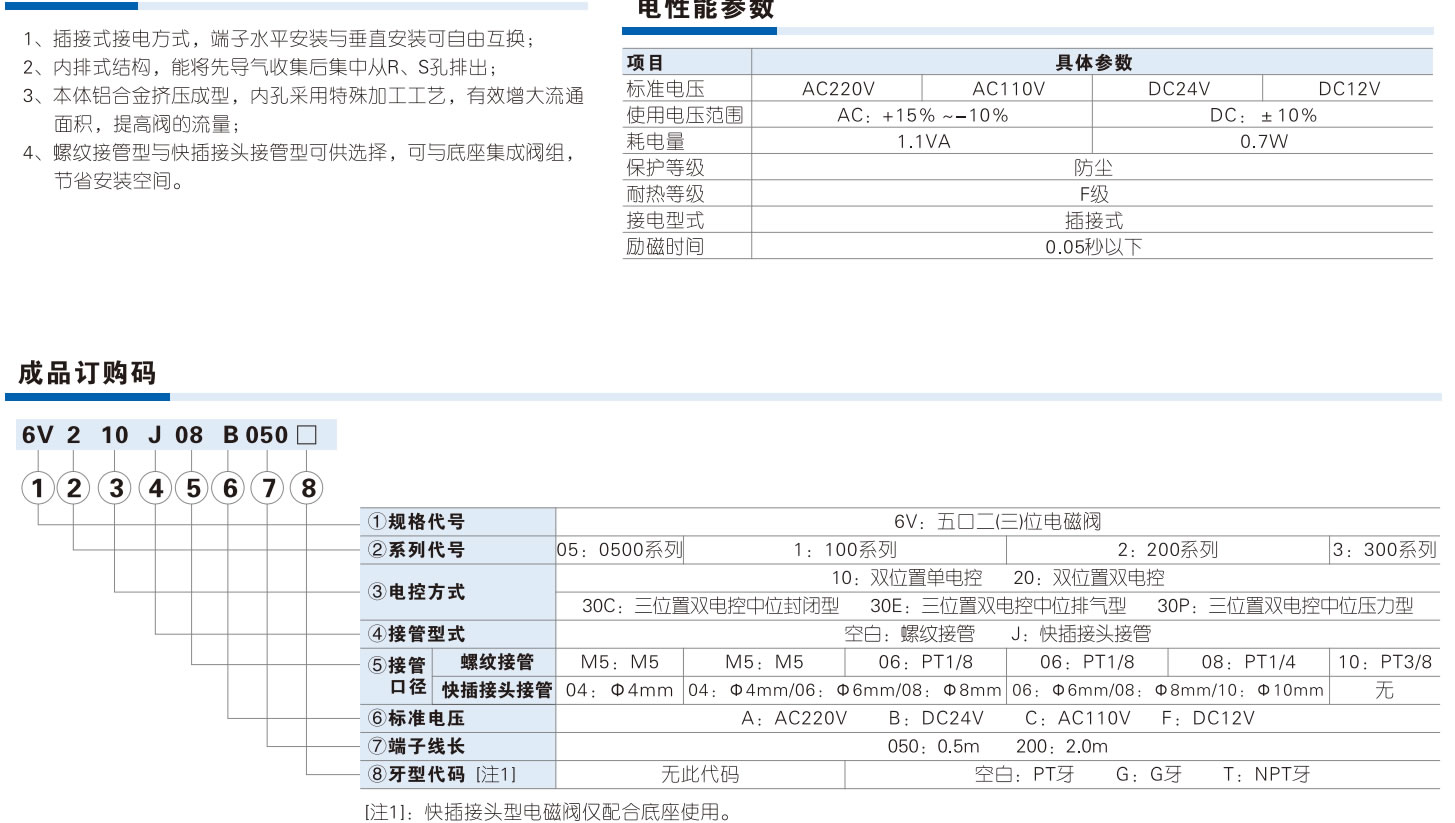Select the large circled number 2 callout
1455x823 pixels.
click(x=74, y=488)
